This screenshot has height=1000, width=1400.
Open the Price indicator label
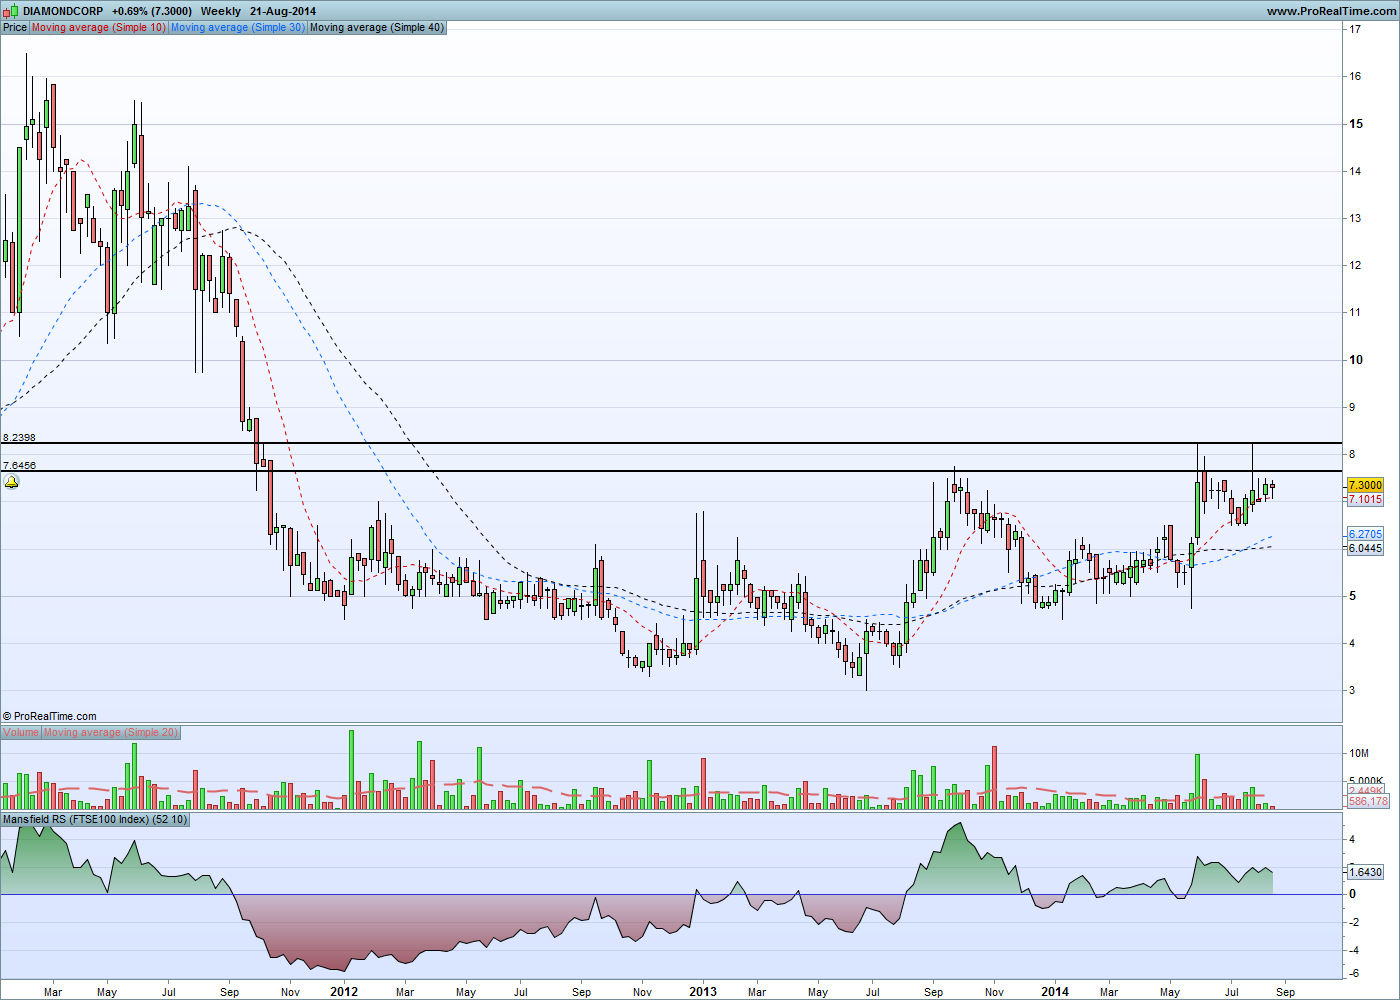coord(15,27)
